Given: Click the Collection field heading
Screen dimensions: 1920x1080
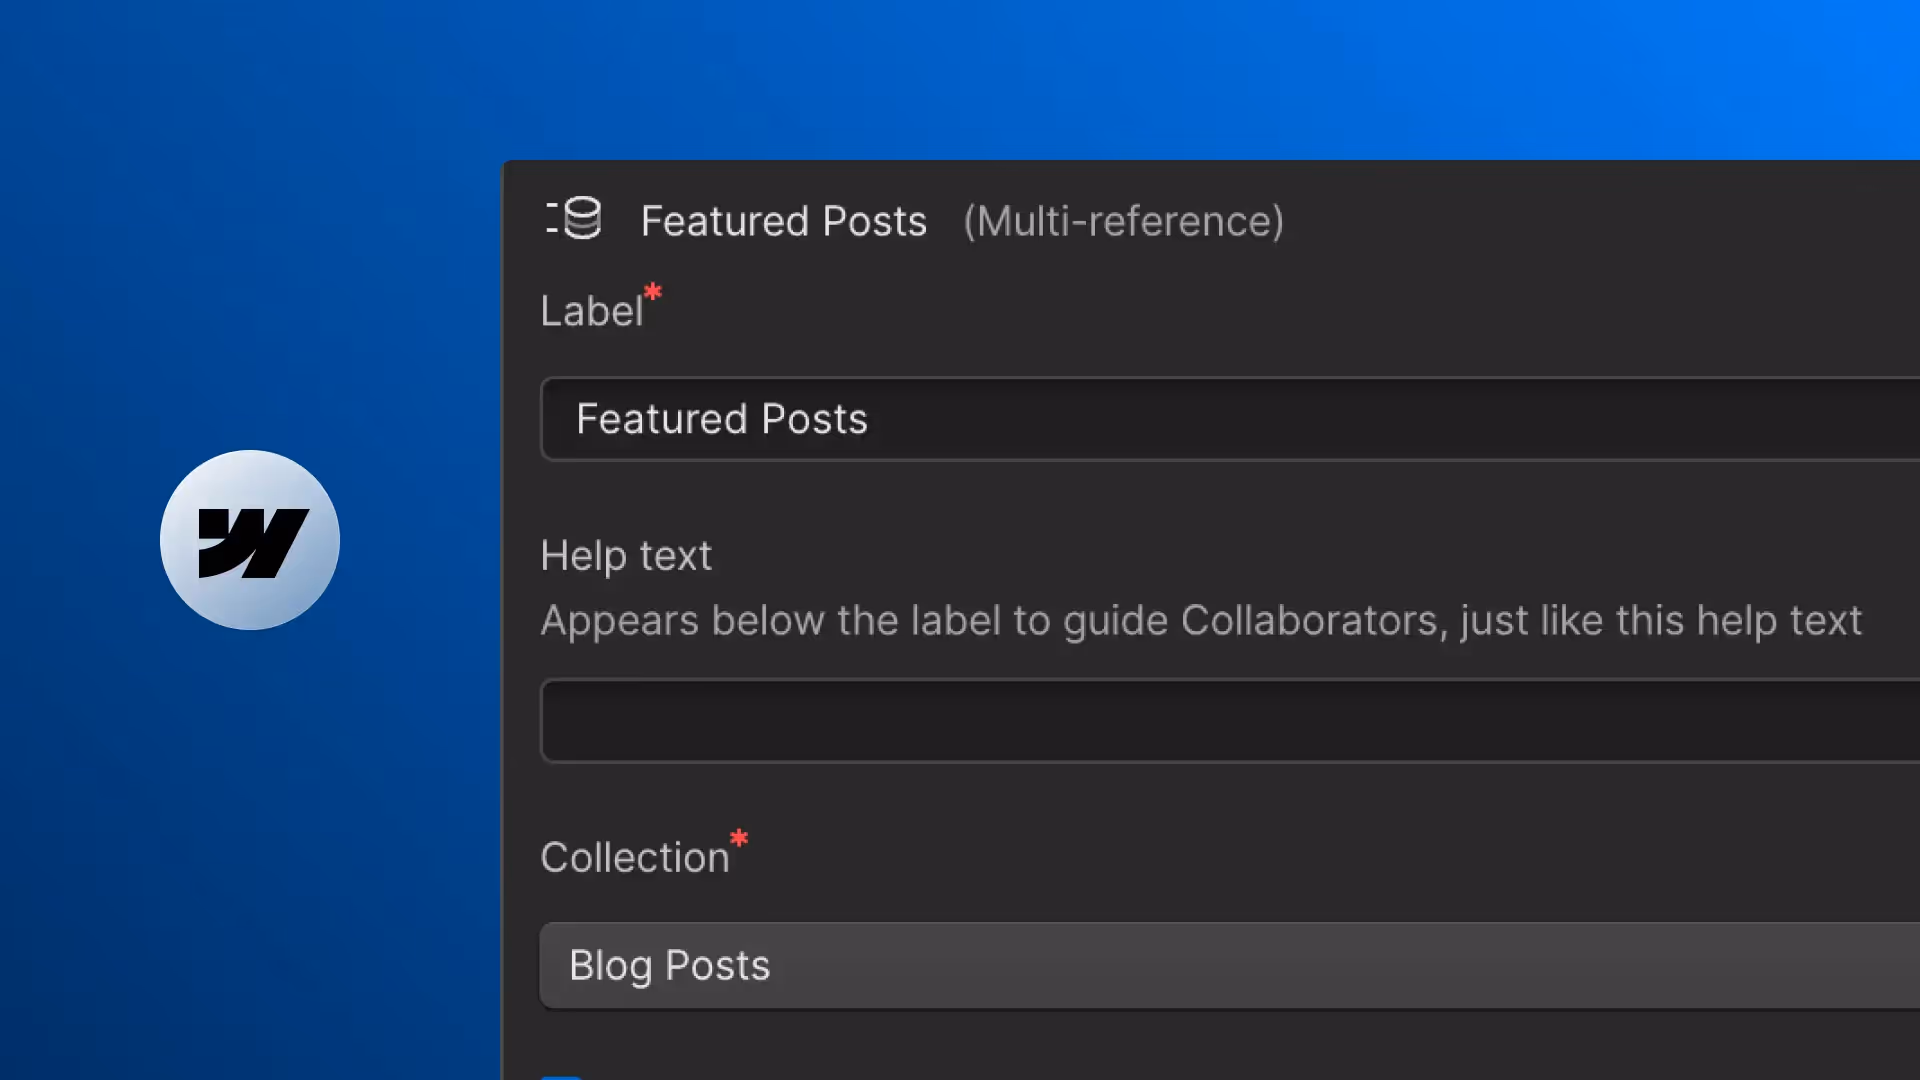Looking at the screenshot, I should click(634, 857).
